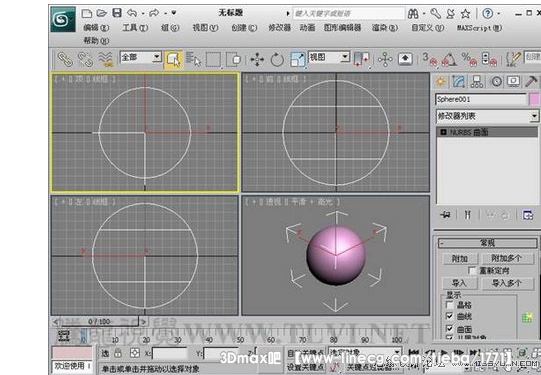Click the Sphere001 object name field
This screenshot has width=541, height=375.
[x=481, y=99]
